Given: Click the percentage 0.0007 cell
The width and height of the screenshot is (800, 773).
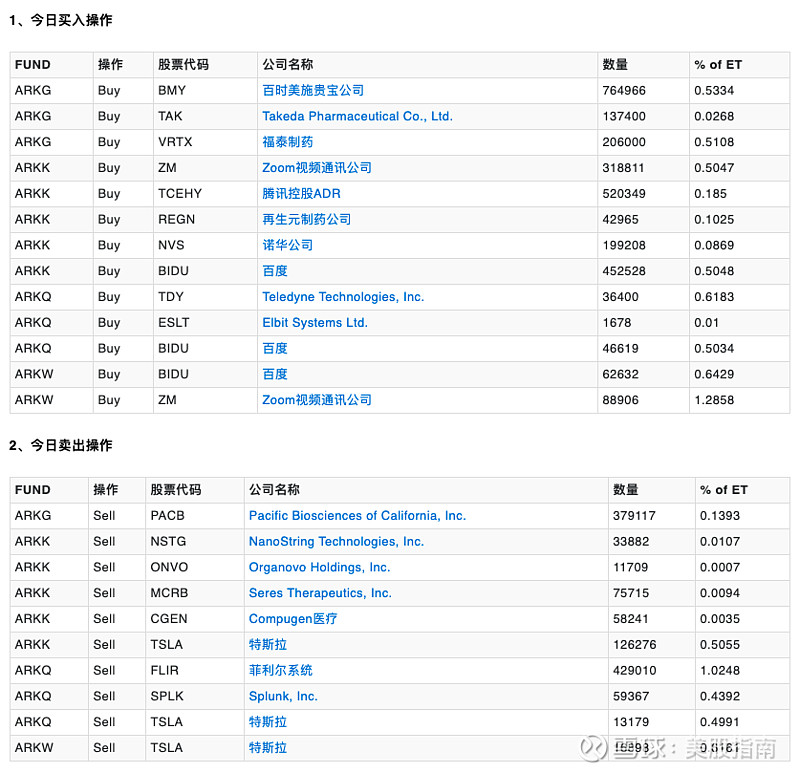Looking at the screenshot, I should 742,567.
